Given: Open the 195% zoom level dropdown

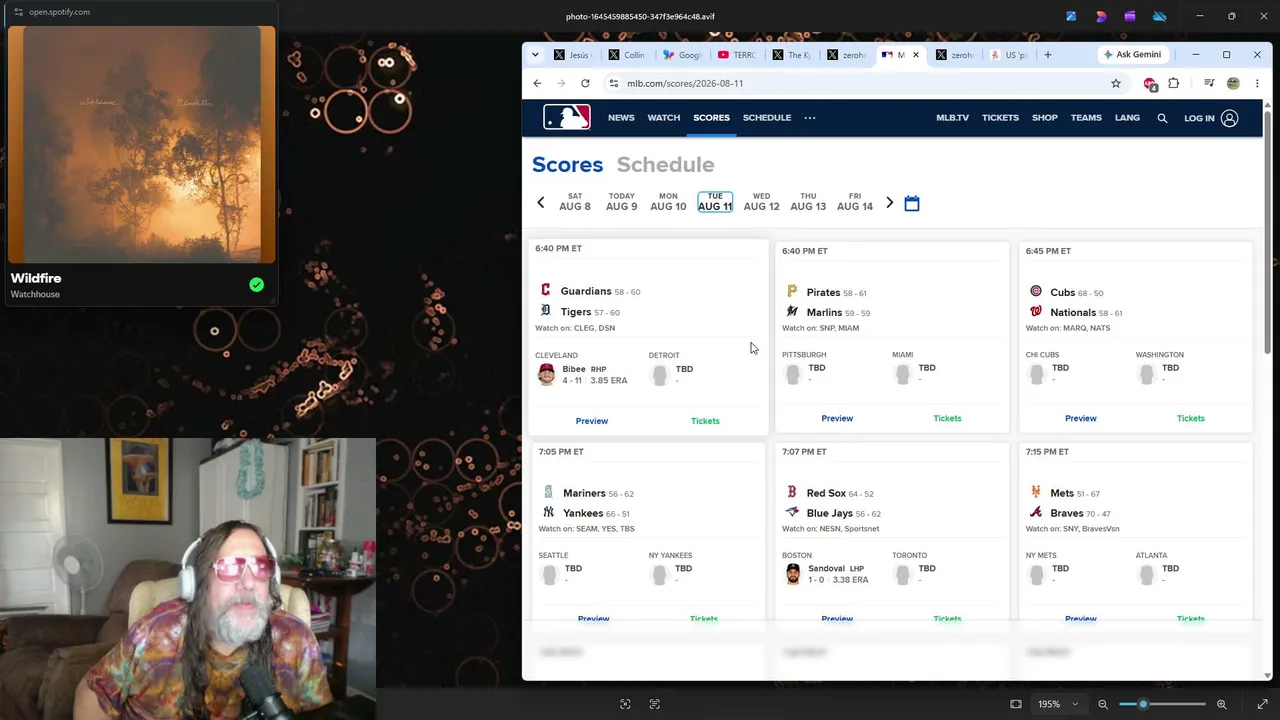Looking at the screenshot, I should (x=1059, y=704).
